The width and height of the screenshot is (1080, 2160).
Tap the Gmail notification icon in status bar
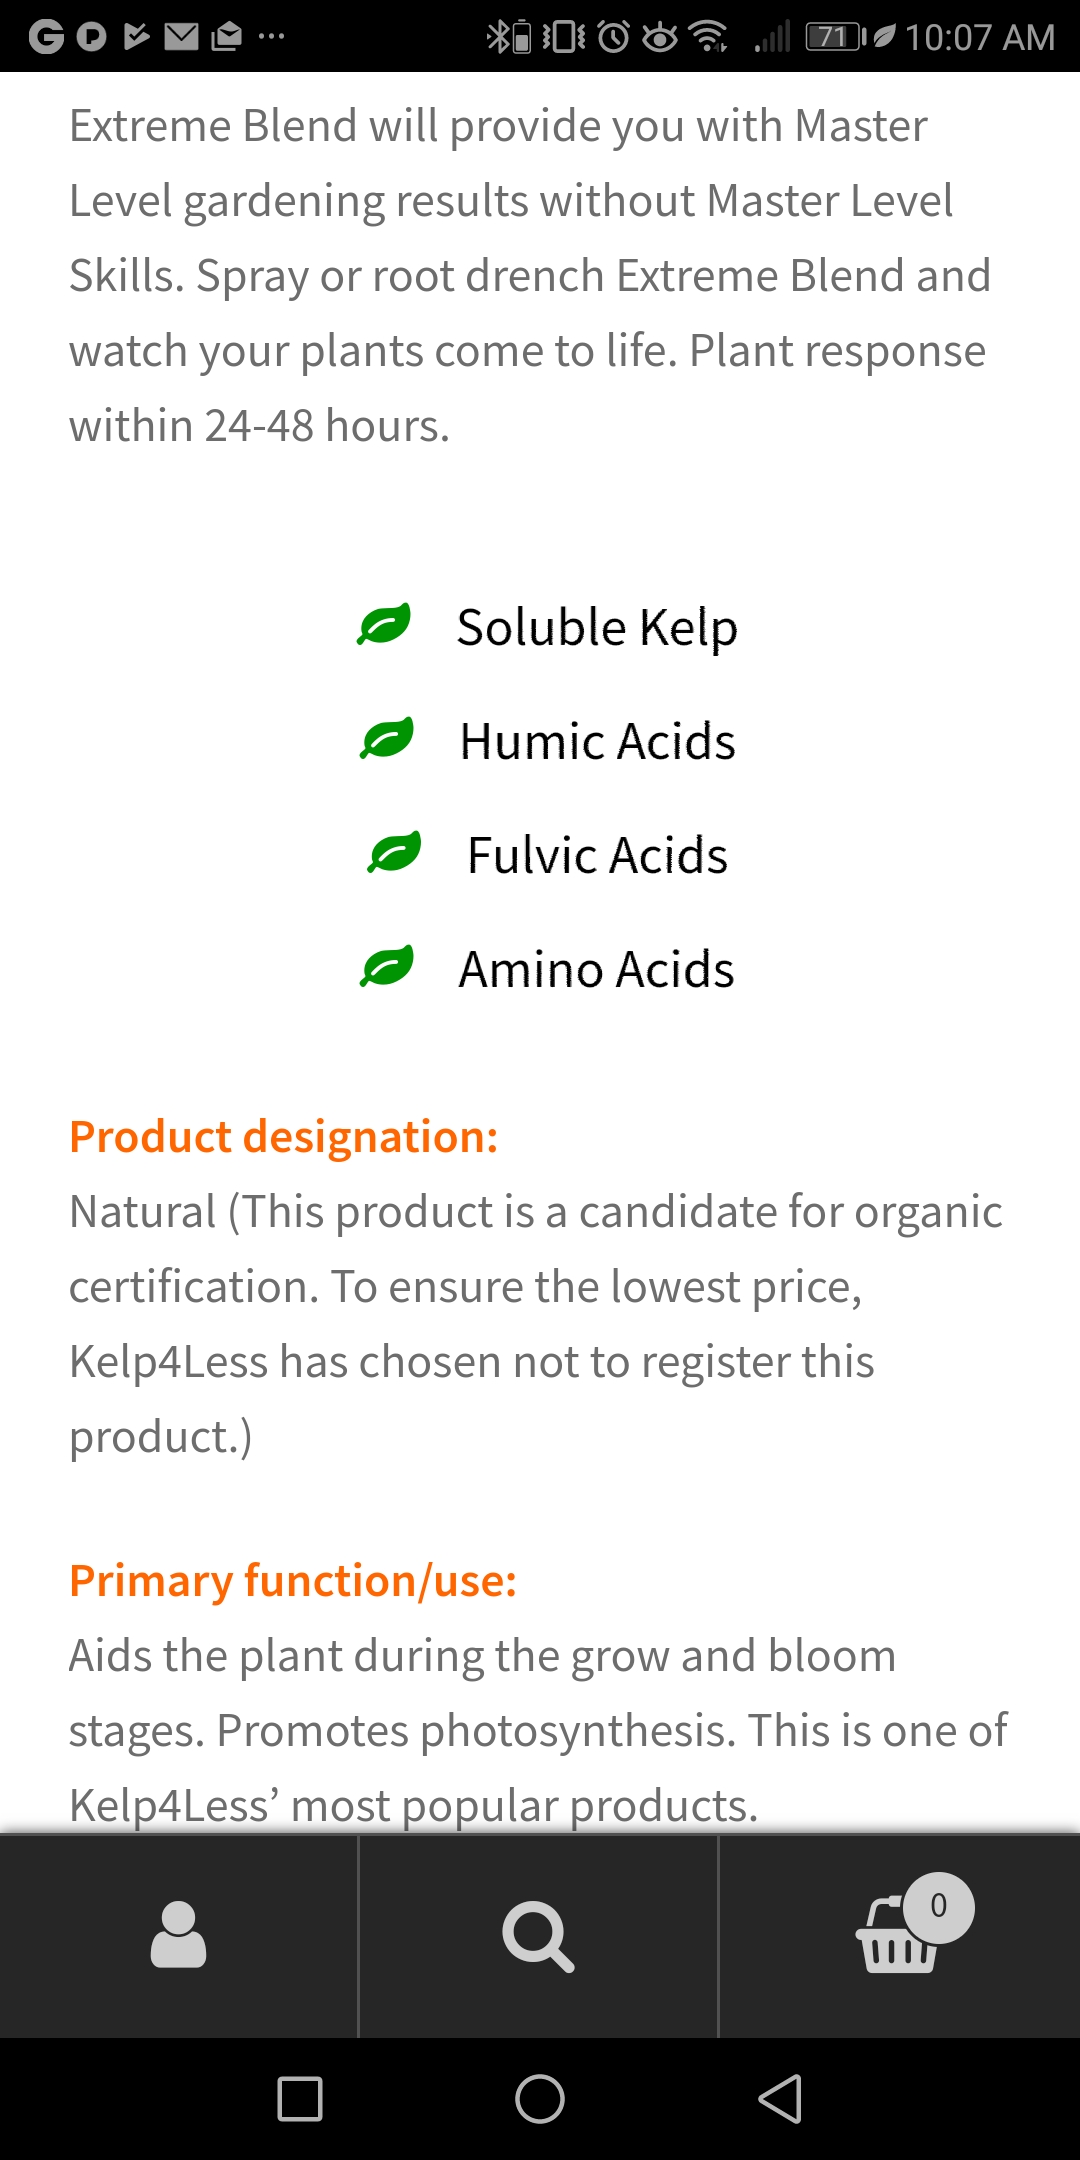pos(181,37)
